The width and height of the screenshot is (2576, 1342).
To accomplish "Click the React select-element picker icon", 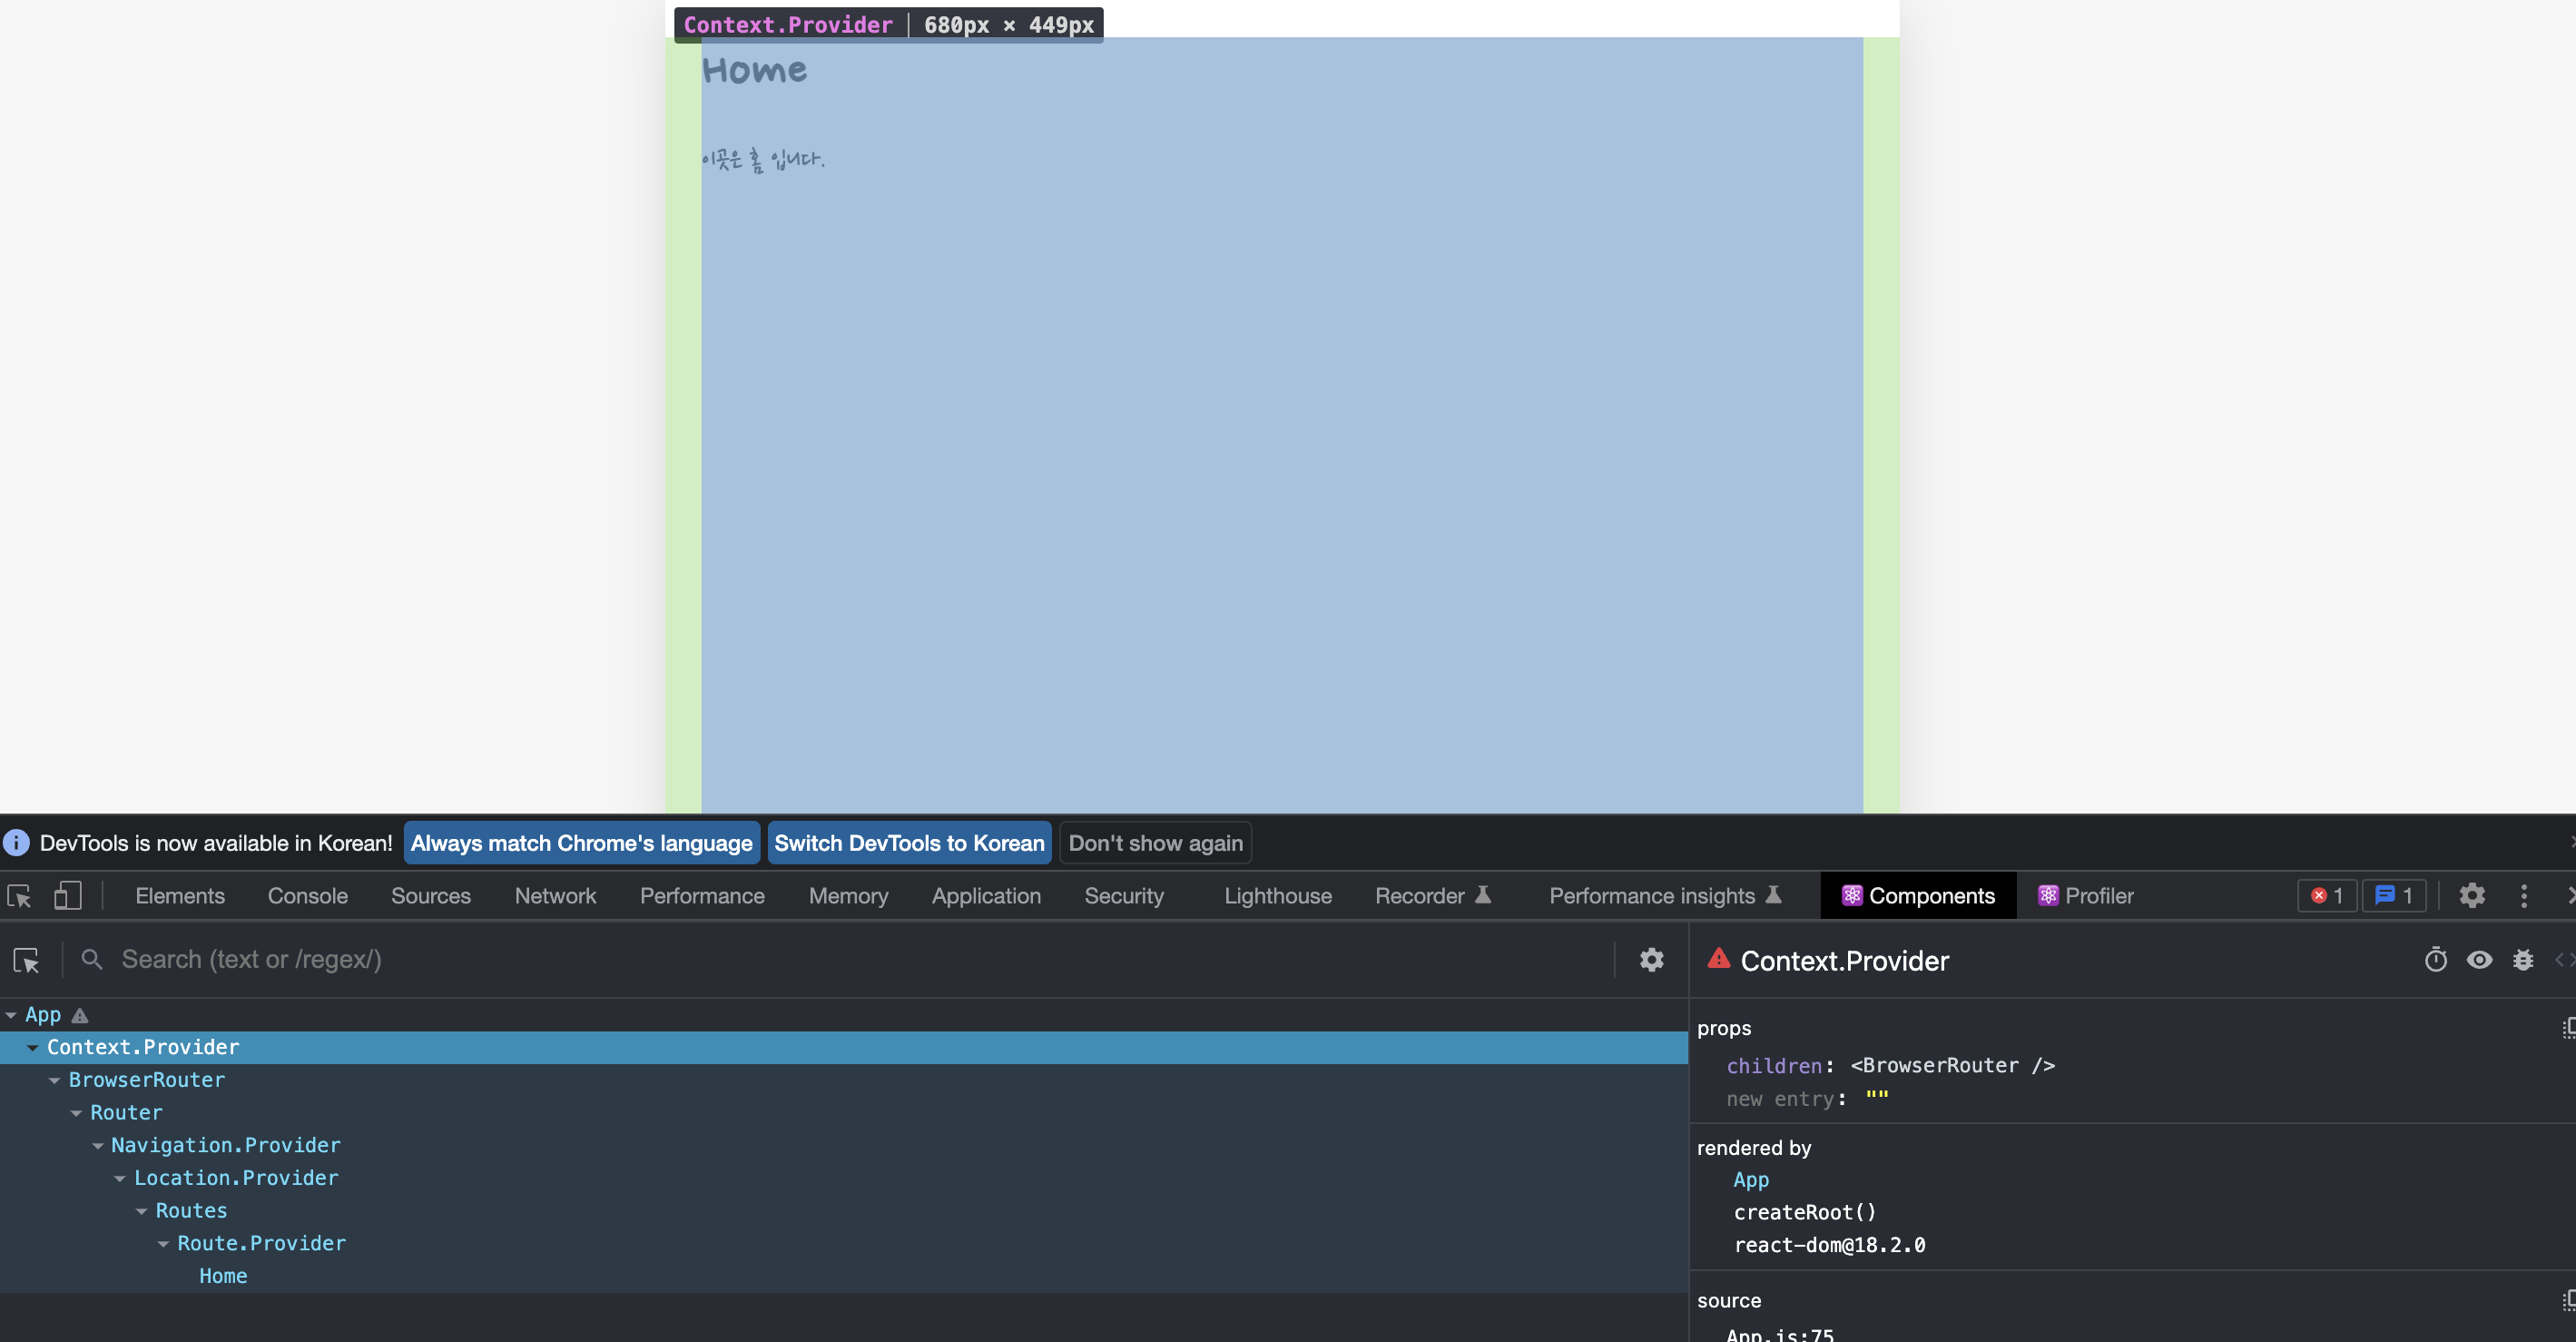I will point(26,960).
